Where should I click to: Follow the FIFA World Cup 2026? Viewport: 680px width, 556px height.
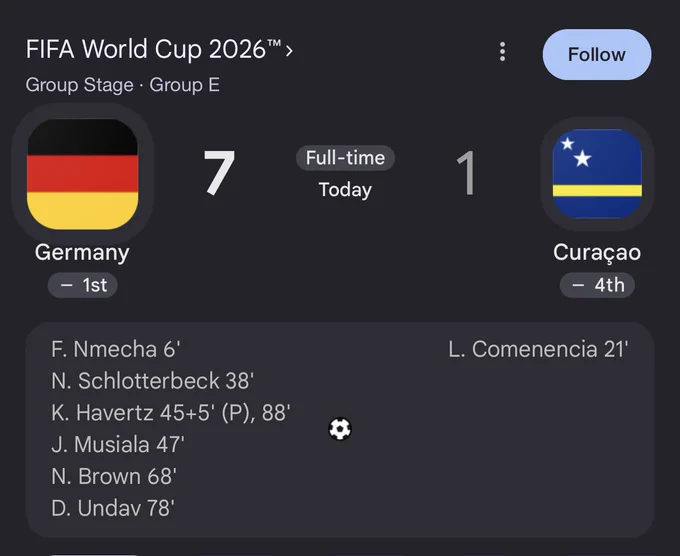click(x=597, y=55)
